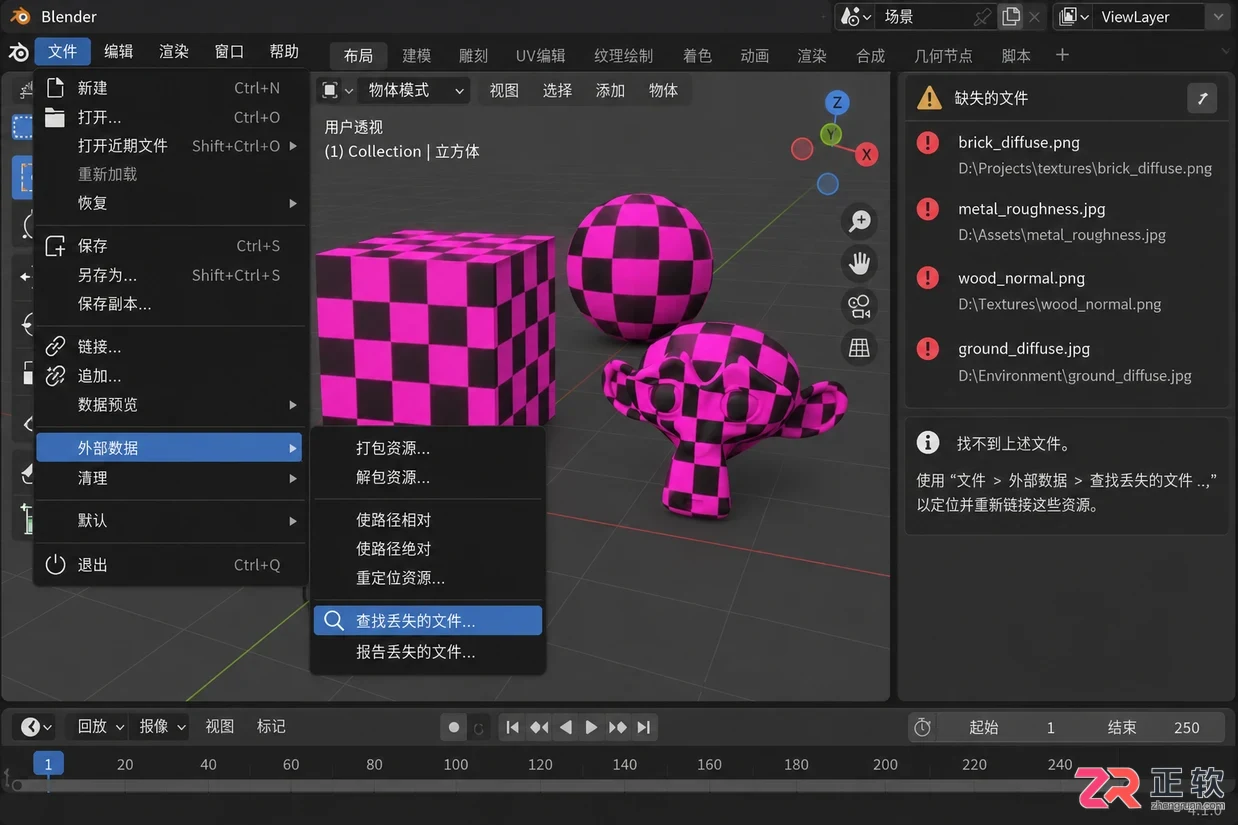
Task: Open 选择 menu in viewport header
Action: pos(557,90)
